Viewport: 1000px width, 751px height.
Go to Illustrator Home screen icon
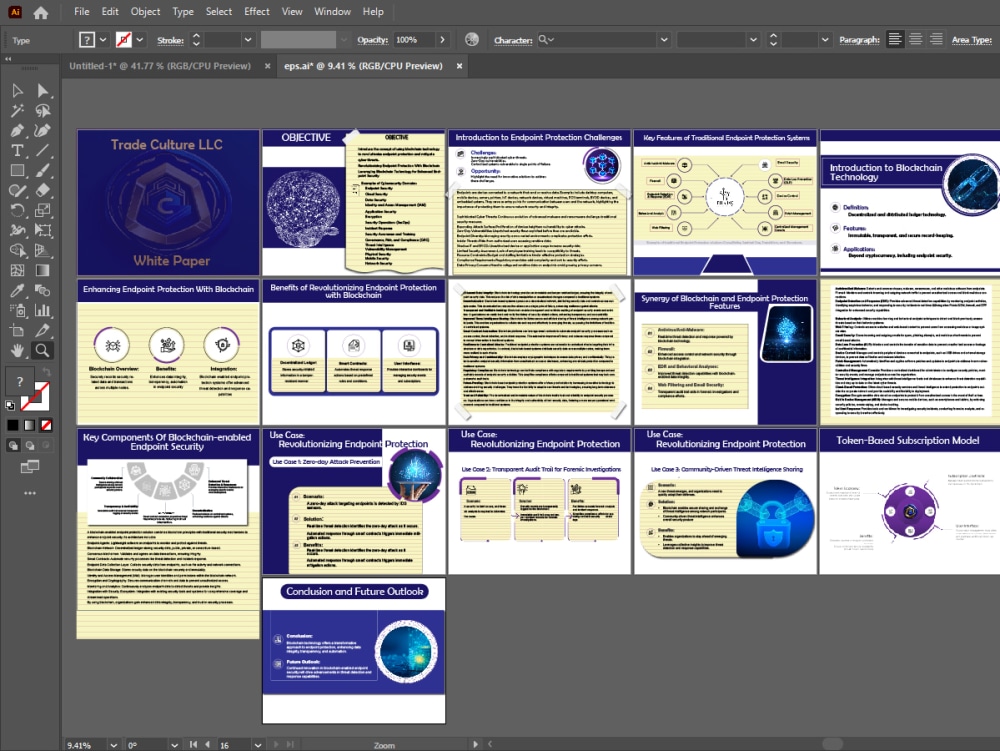coord(41,12)
